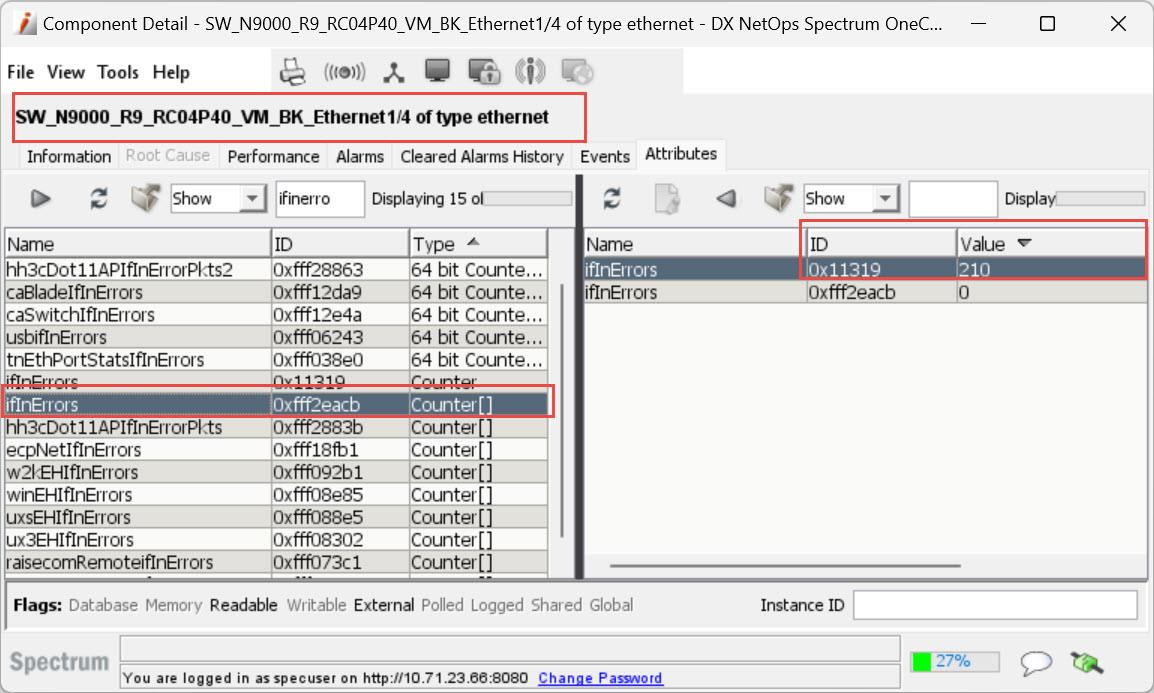Click the right table ID column header
1154x693 pixels.
[x=880, y=244]
